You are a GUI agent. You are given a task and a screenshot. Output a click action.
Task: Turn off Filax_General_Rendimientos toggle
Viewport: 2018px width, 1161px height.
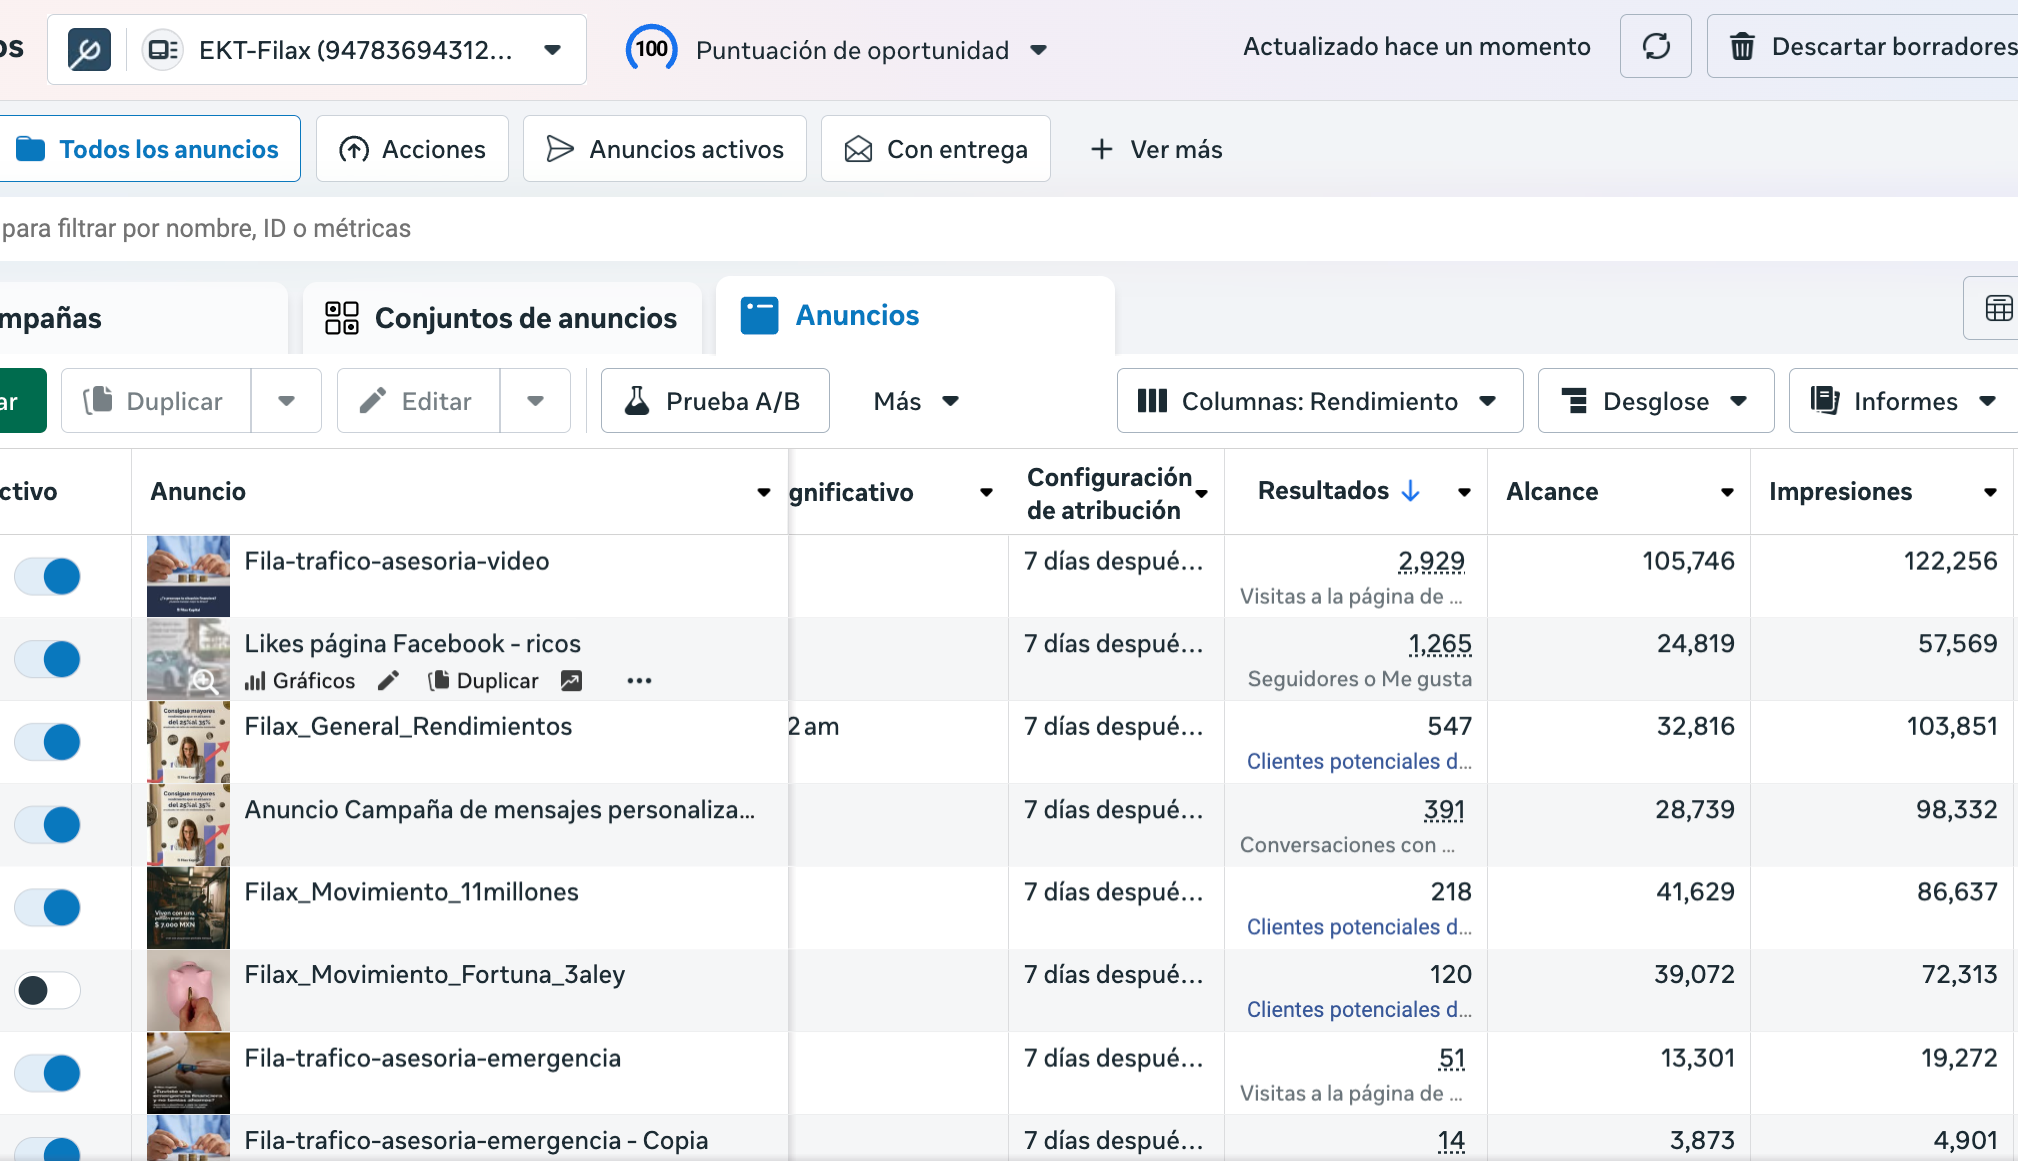coord(47,742)
